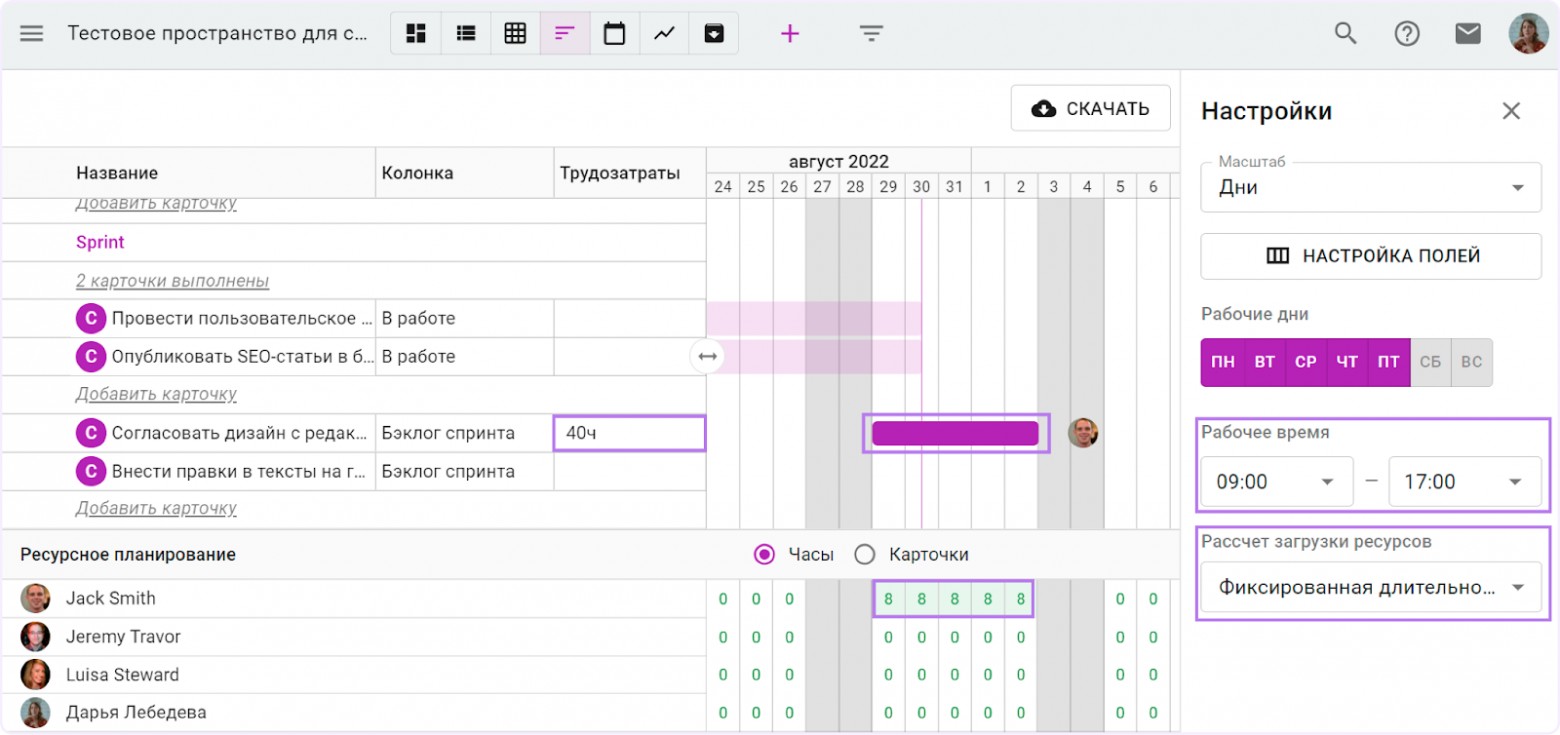The image size is (1560, 735).
Task: Click the magenta plus add icon
Action: (x=790, y=34)
